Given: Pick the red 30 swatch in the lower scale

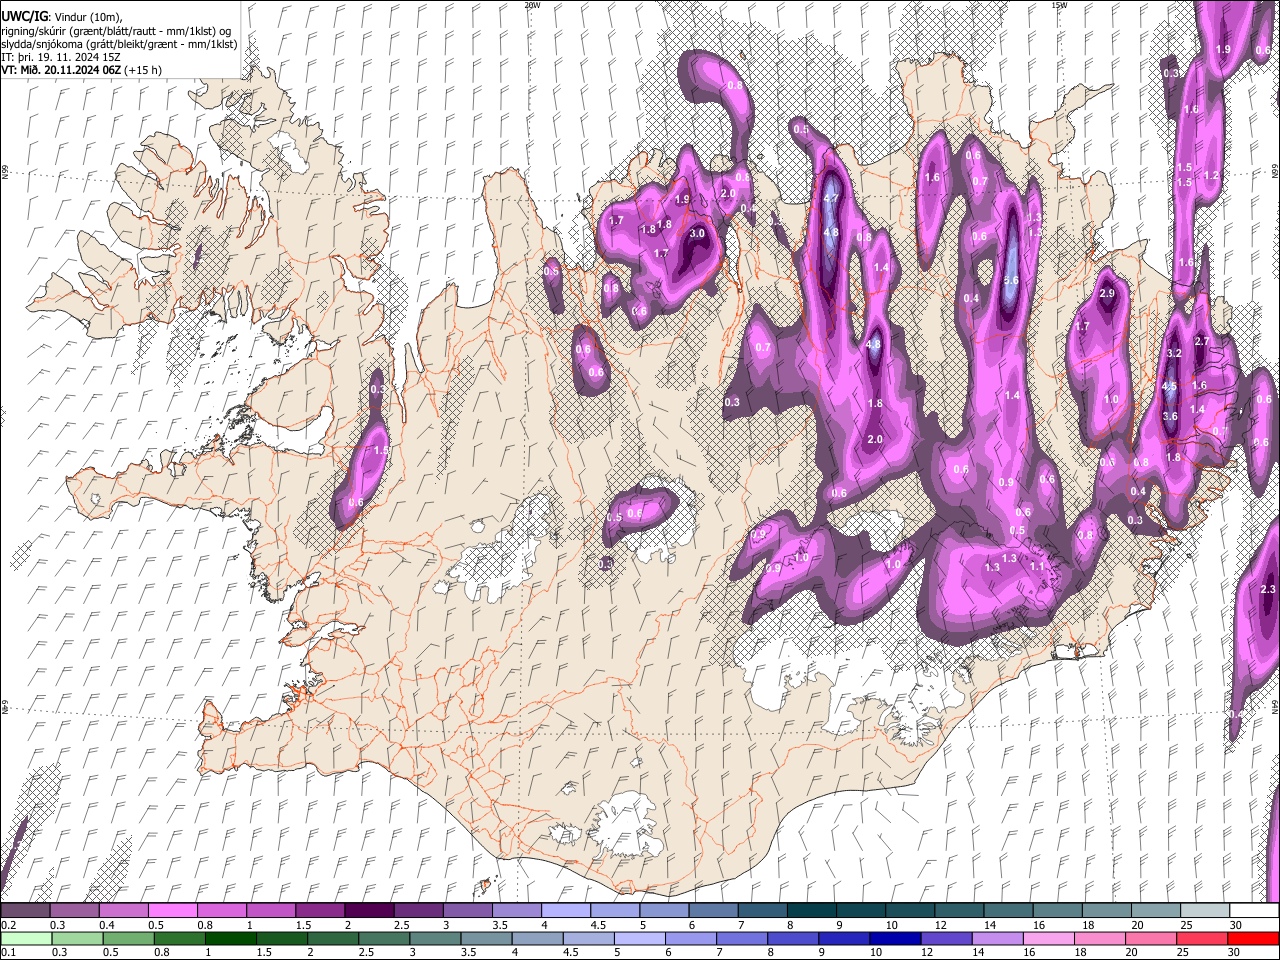Looking at the screenshot, I should tap(1254, 938).
